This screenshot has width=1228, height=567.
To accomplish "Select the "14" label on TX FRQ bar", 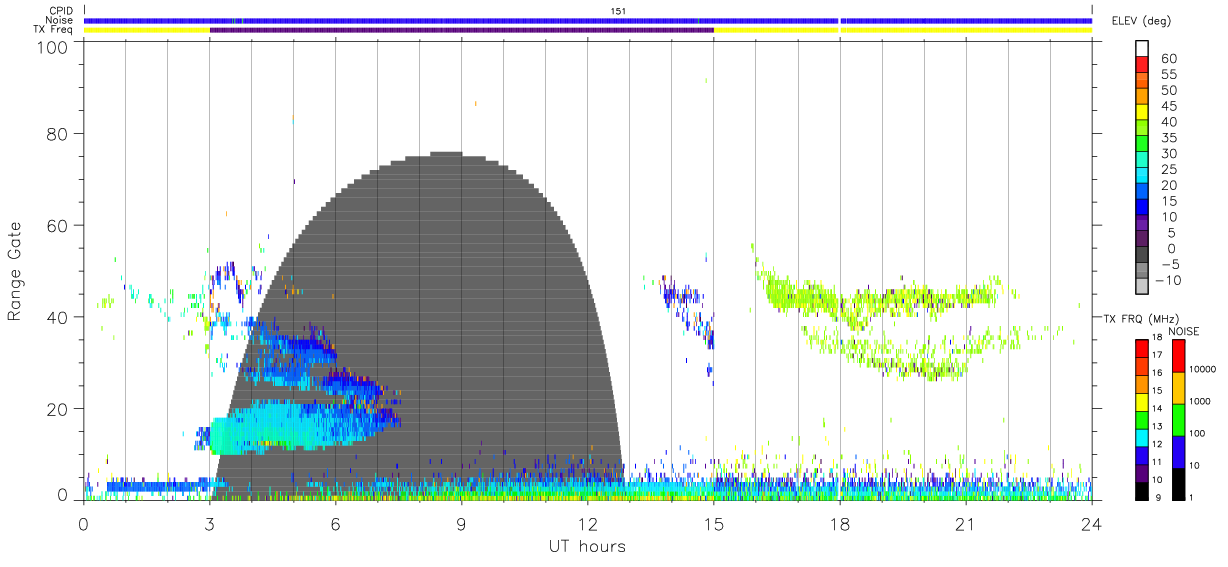I will 1155,408.
